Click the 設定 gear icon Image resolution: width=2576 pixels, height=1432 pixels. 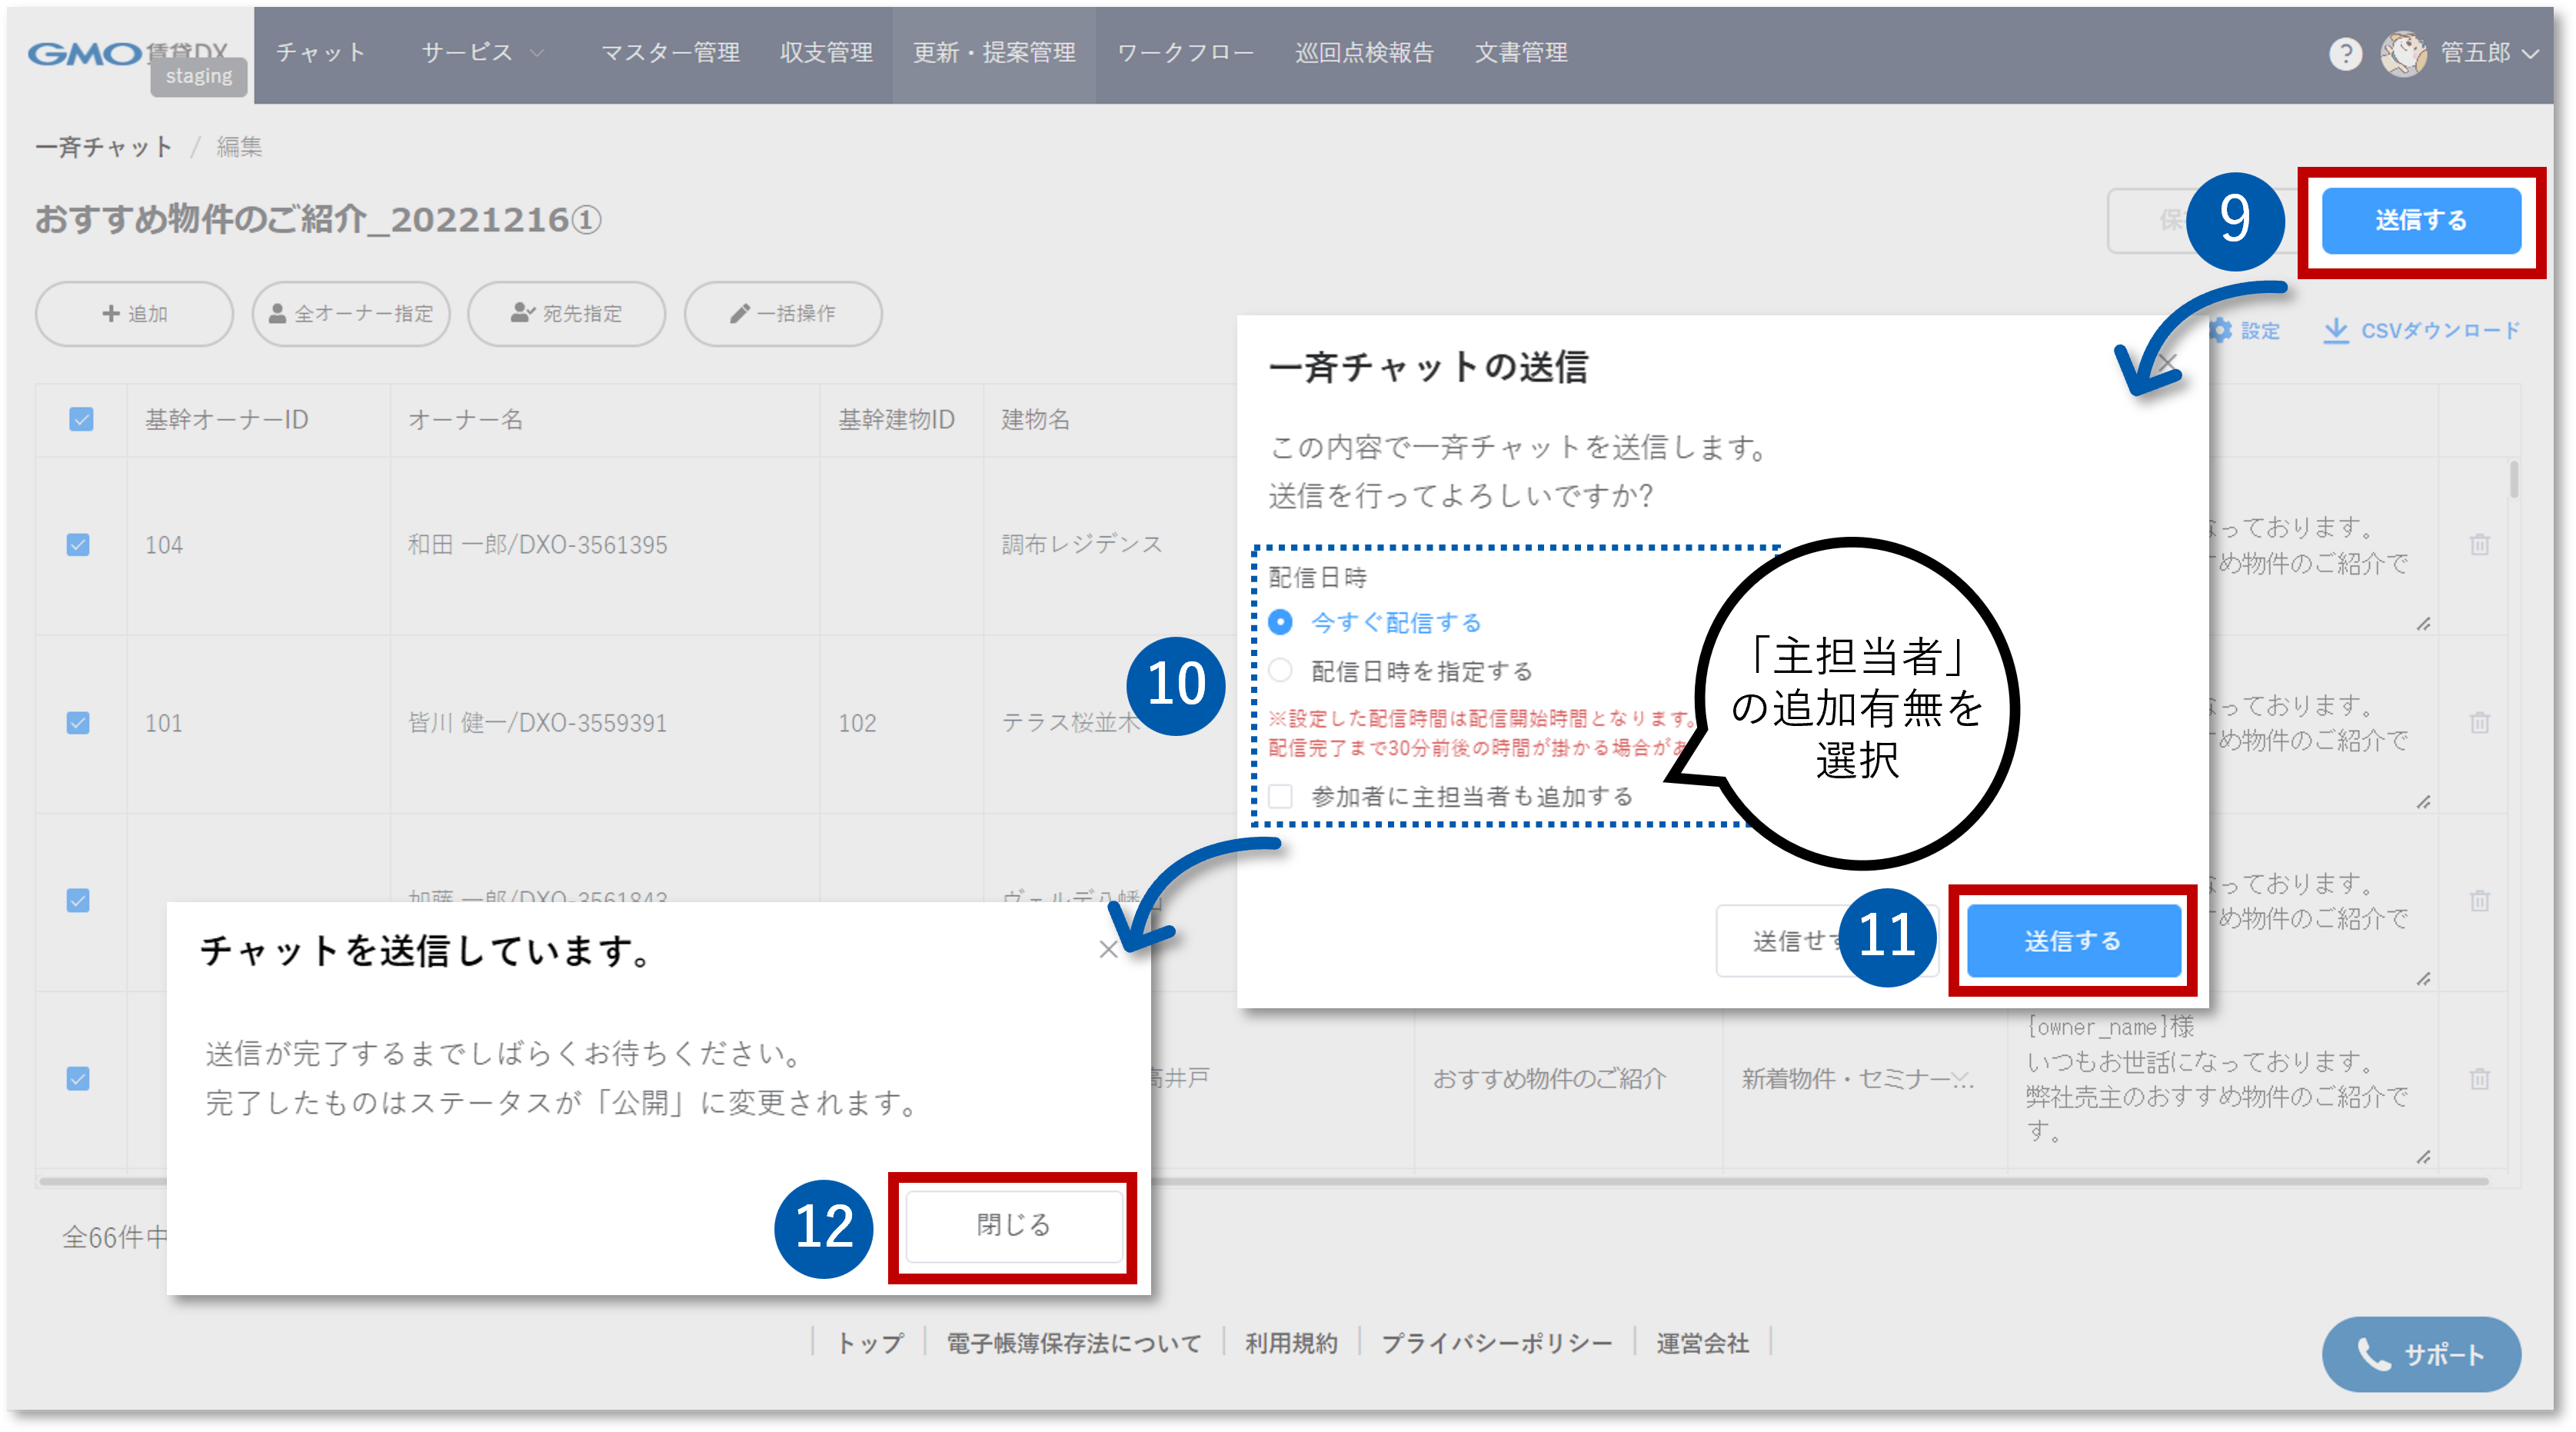point(2220,330)
